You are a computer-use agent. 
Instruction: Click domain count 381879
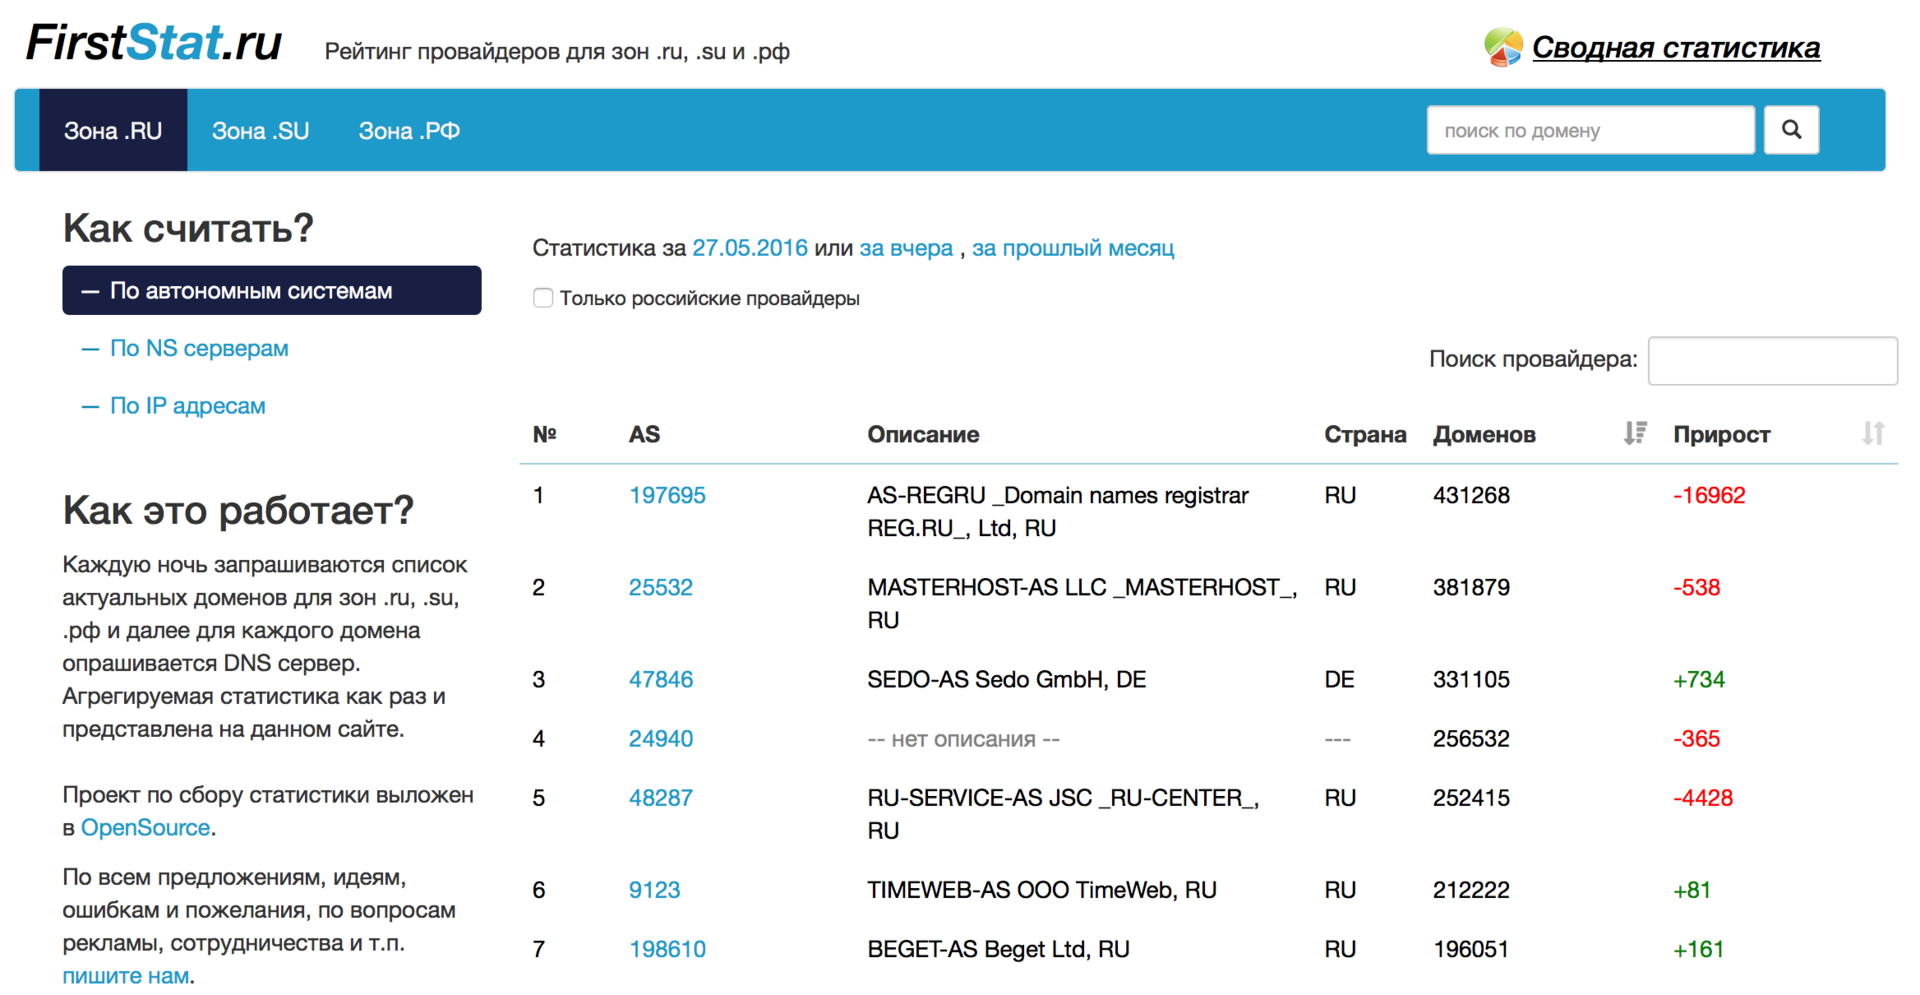coord(1471,587)
